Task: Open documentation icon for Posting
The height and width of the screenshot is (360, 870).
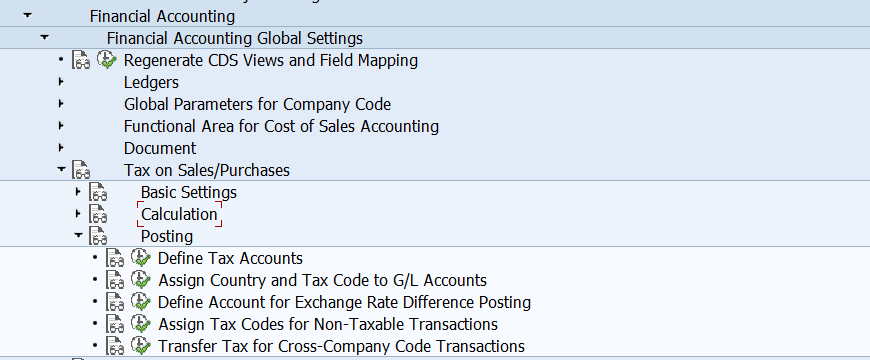Action: 98,236
